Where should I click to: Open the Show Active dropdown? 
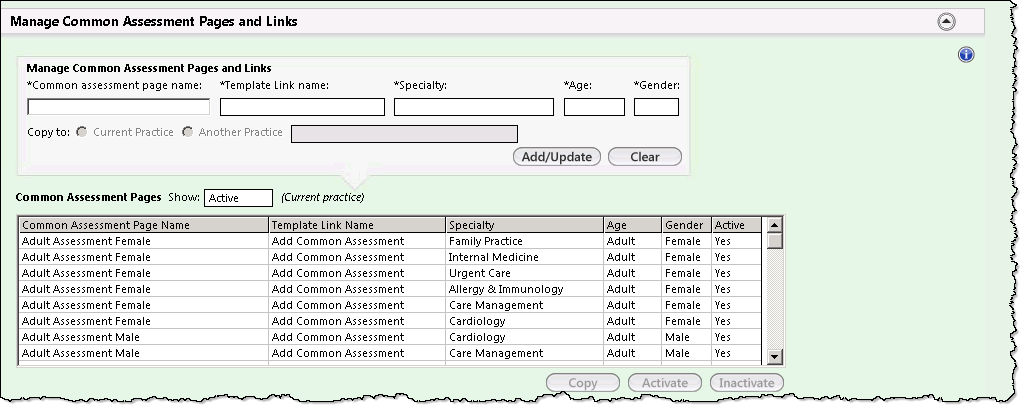[x=238, y=198]
